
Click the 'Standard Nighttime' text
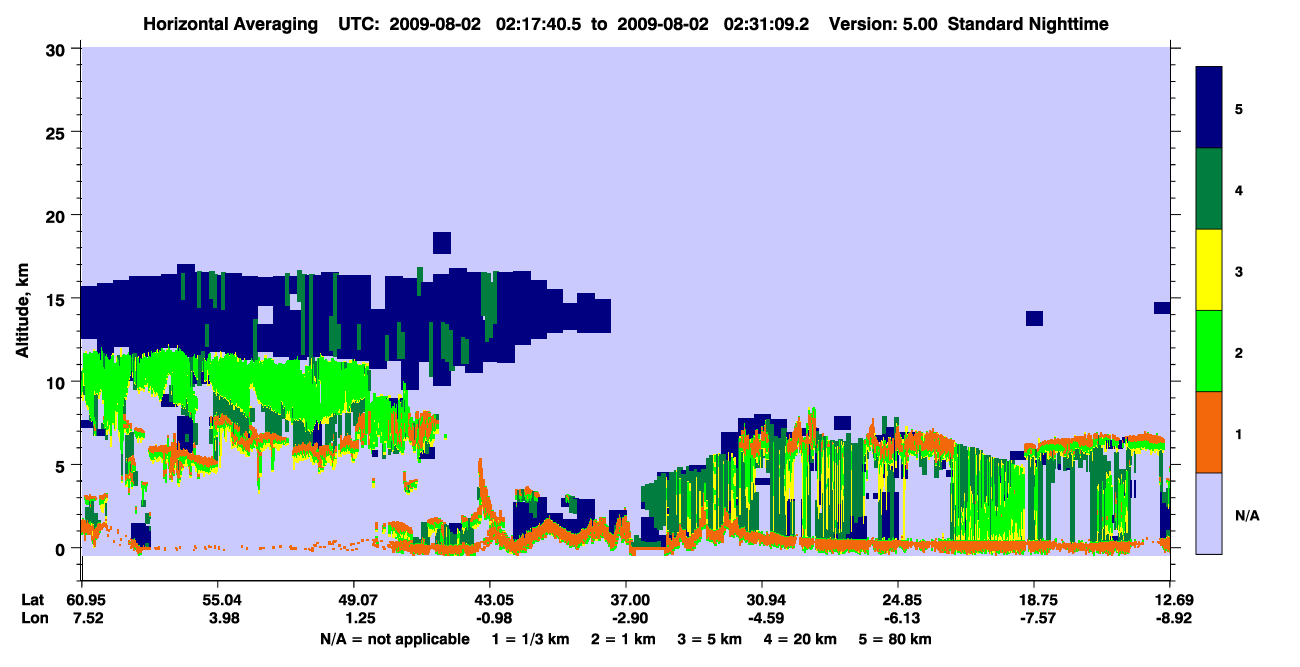click(1028, 23)
